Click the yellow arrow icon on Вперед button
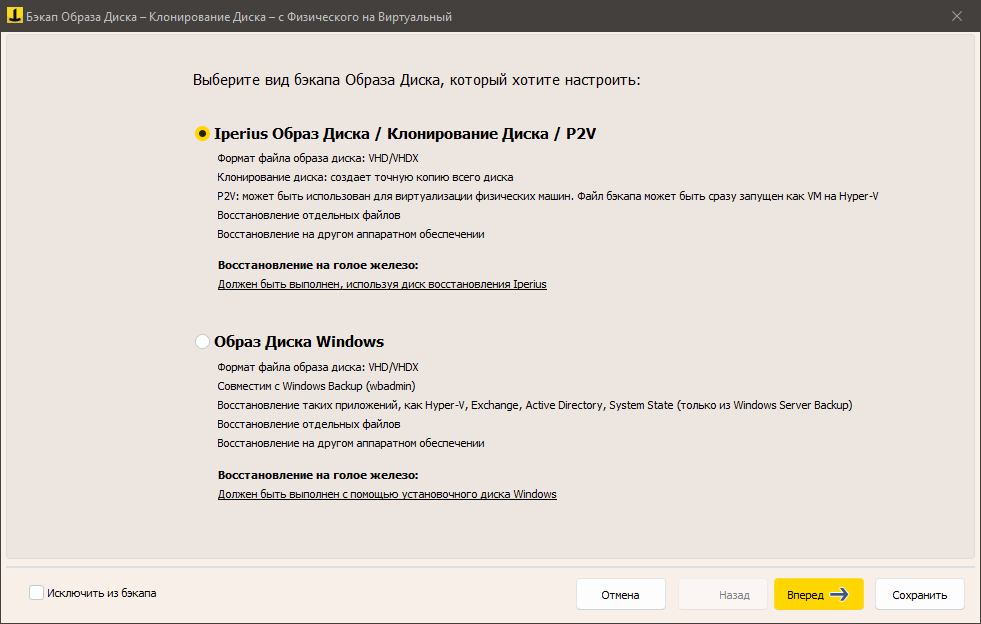This screenshot has height=624, width=981. [841, 594]
